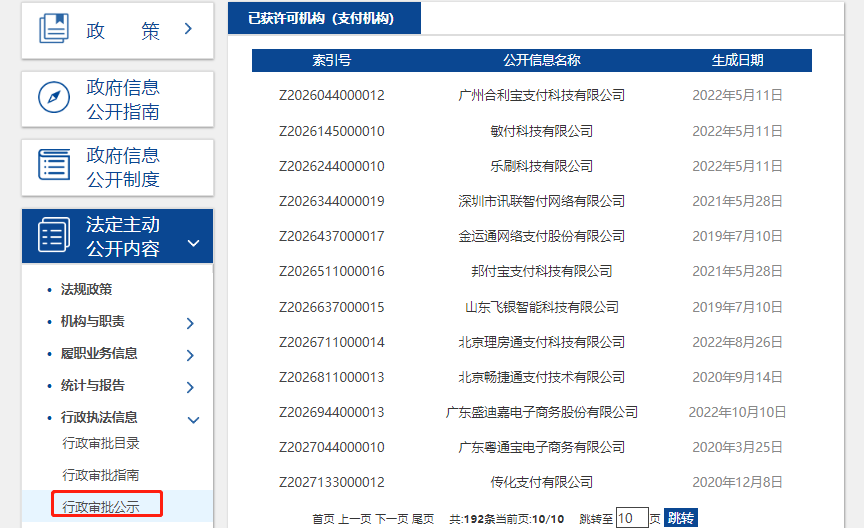Click the 索引号 column header
This screenshot has width=864, height=528.
[332, 60]
